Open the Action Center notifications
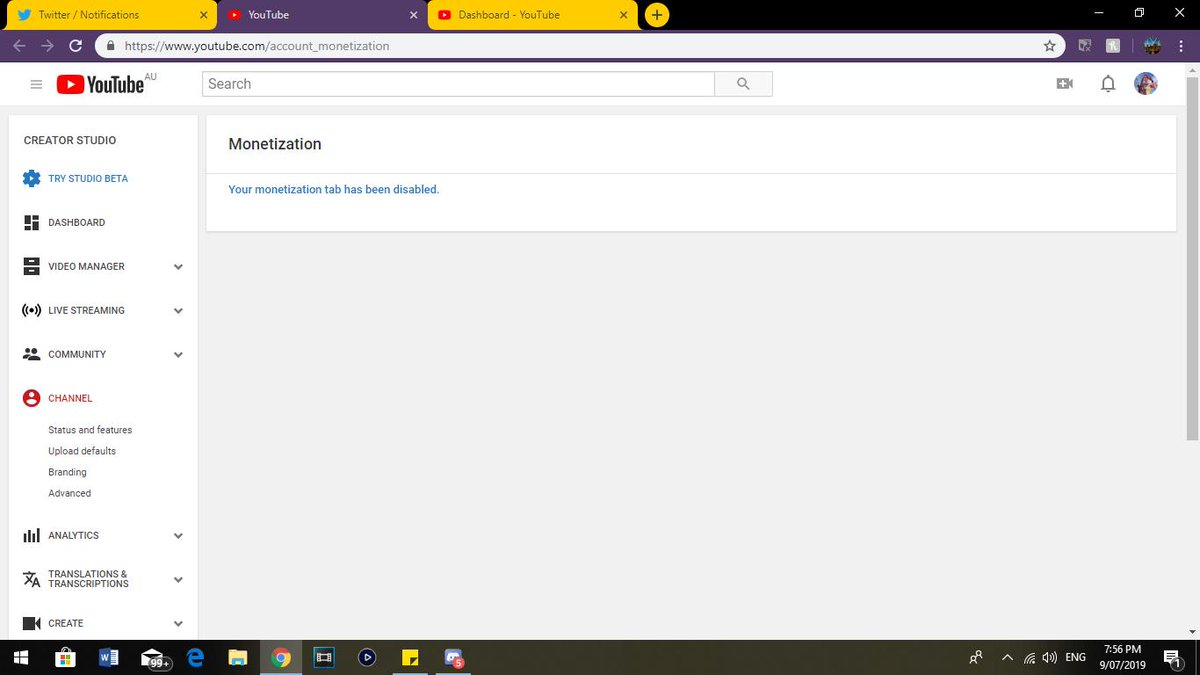1200x675 pixels. coord(1173,658)
